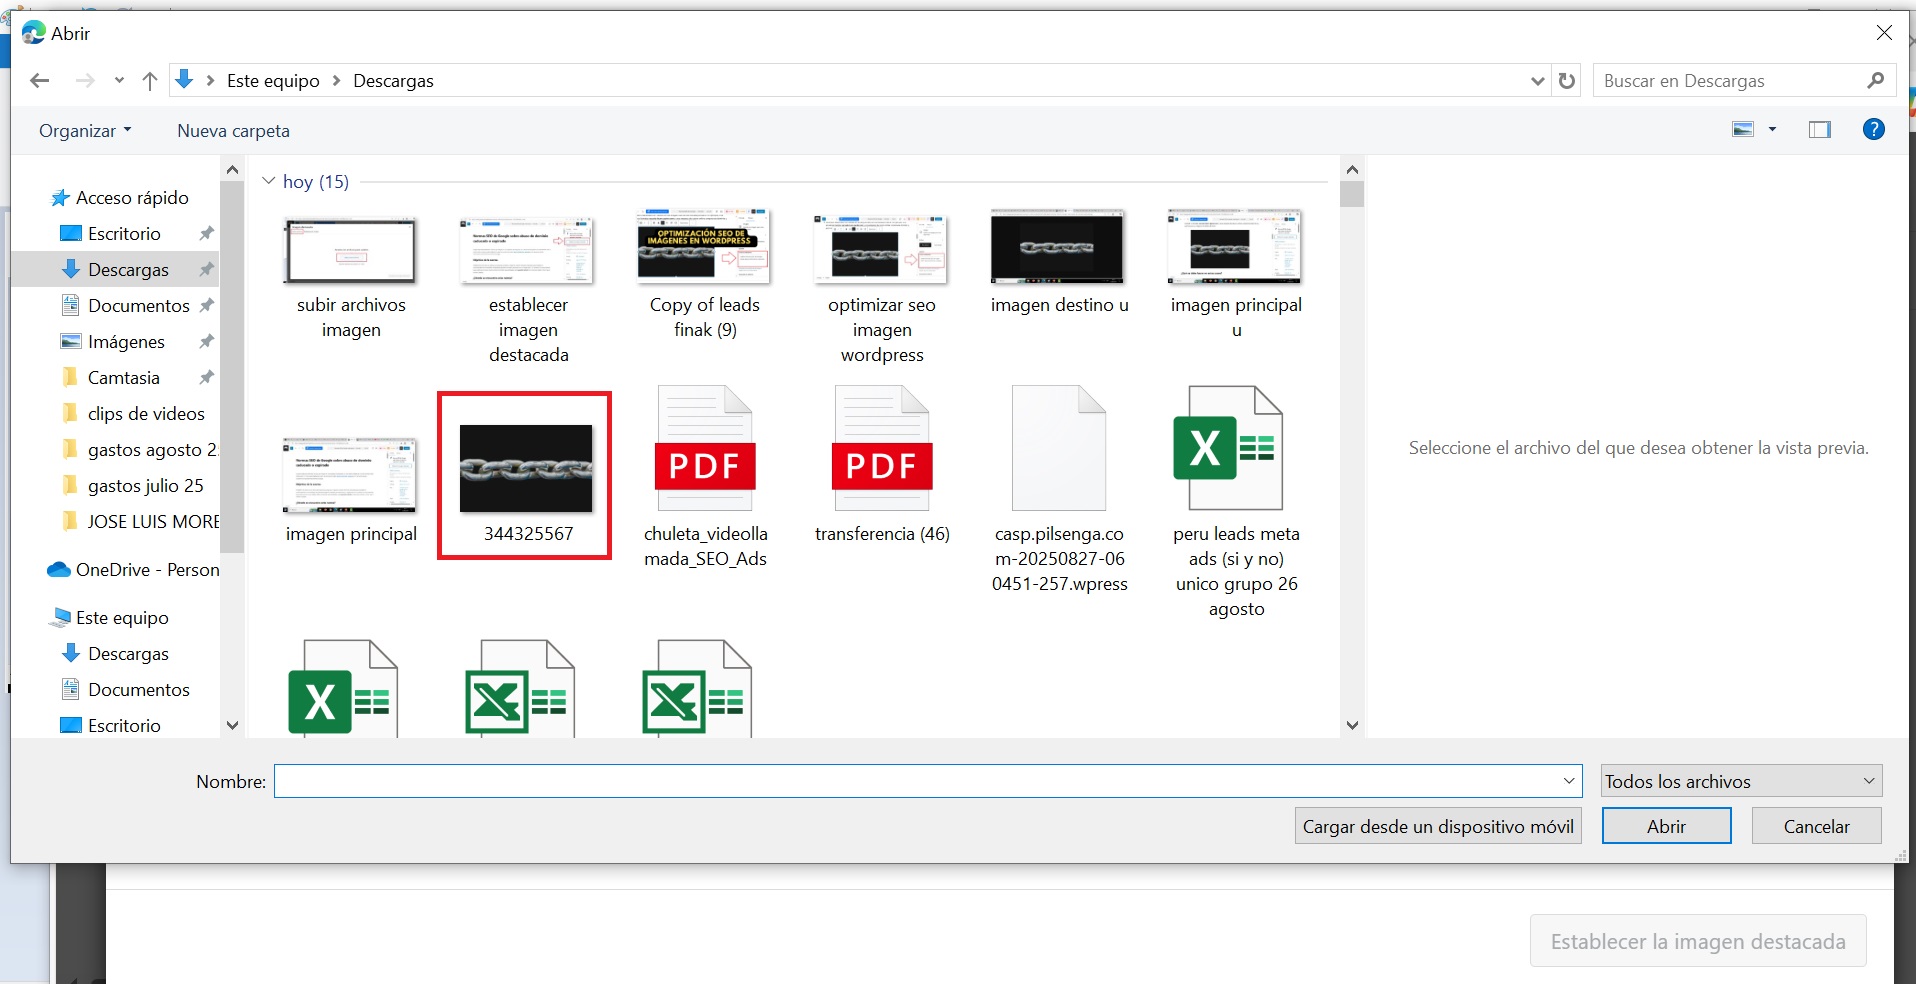This screenshot has width=1916, height=984.
Task: Click the change view layout icon
Action: (1743, 129)
